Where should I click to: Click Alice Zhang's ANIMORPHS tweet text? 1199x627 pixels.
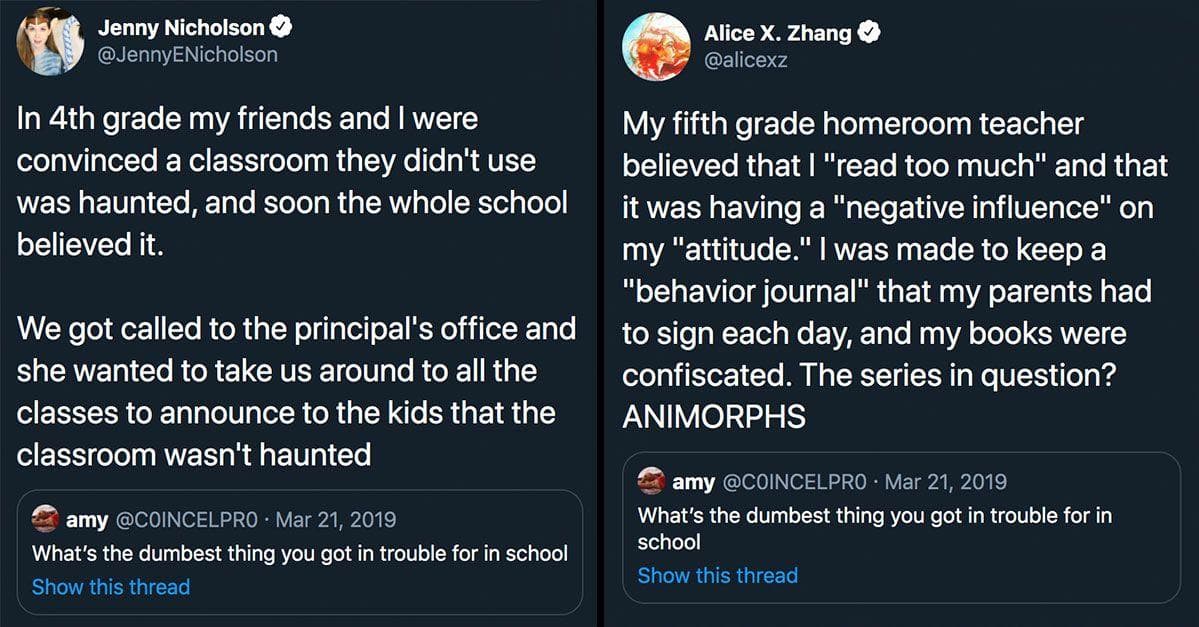coord(895,270)
